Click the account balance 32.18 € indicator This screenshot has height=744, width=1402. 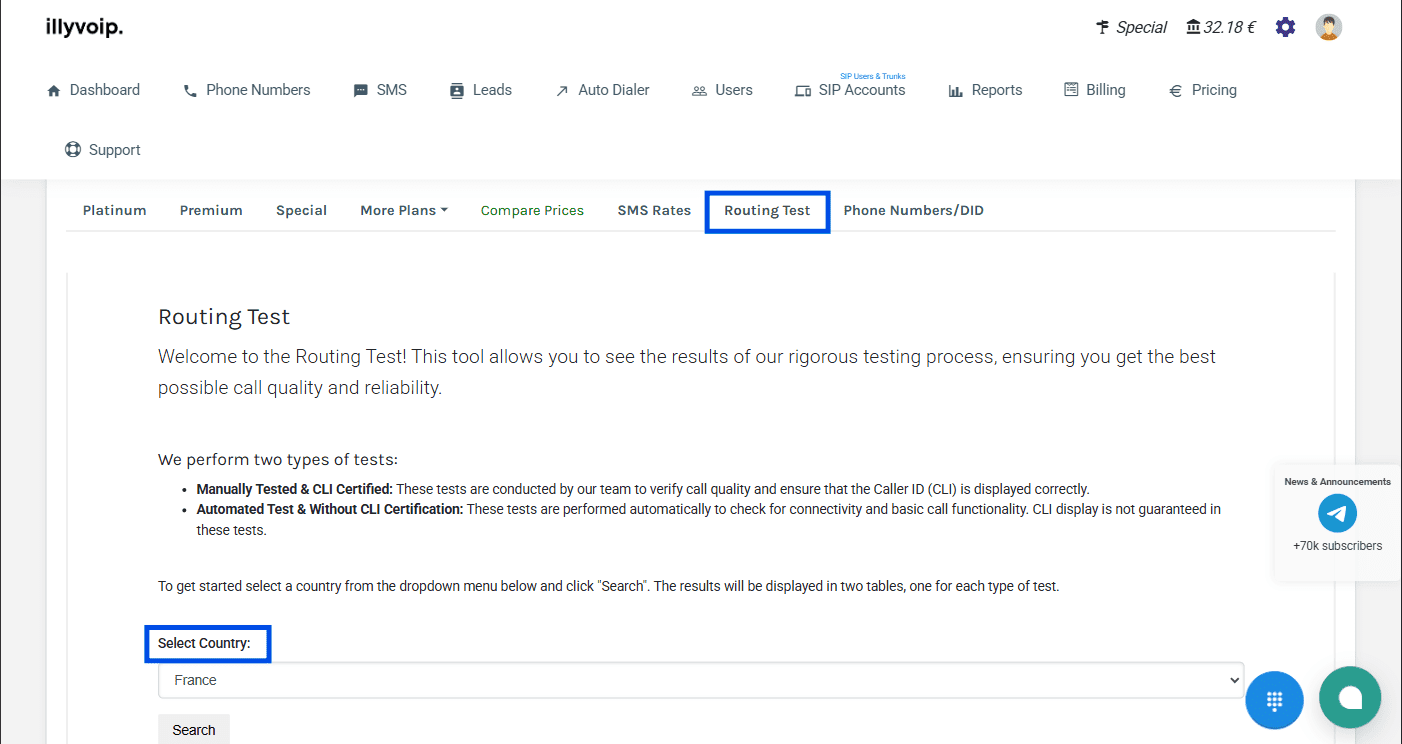pyautogui.click(x=1220, y=27)
